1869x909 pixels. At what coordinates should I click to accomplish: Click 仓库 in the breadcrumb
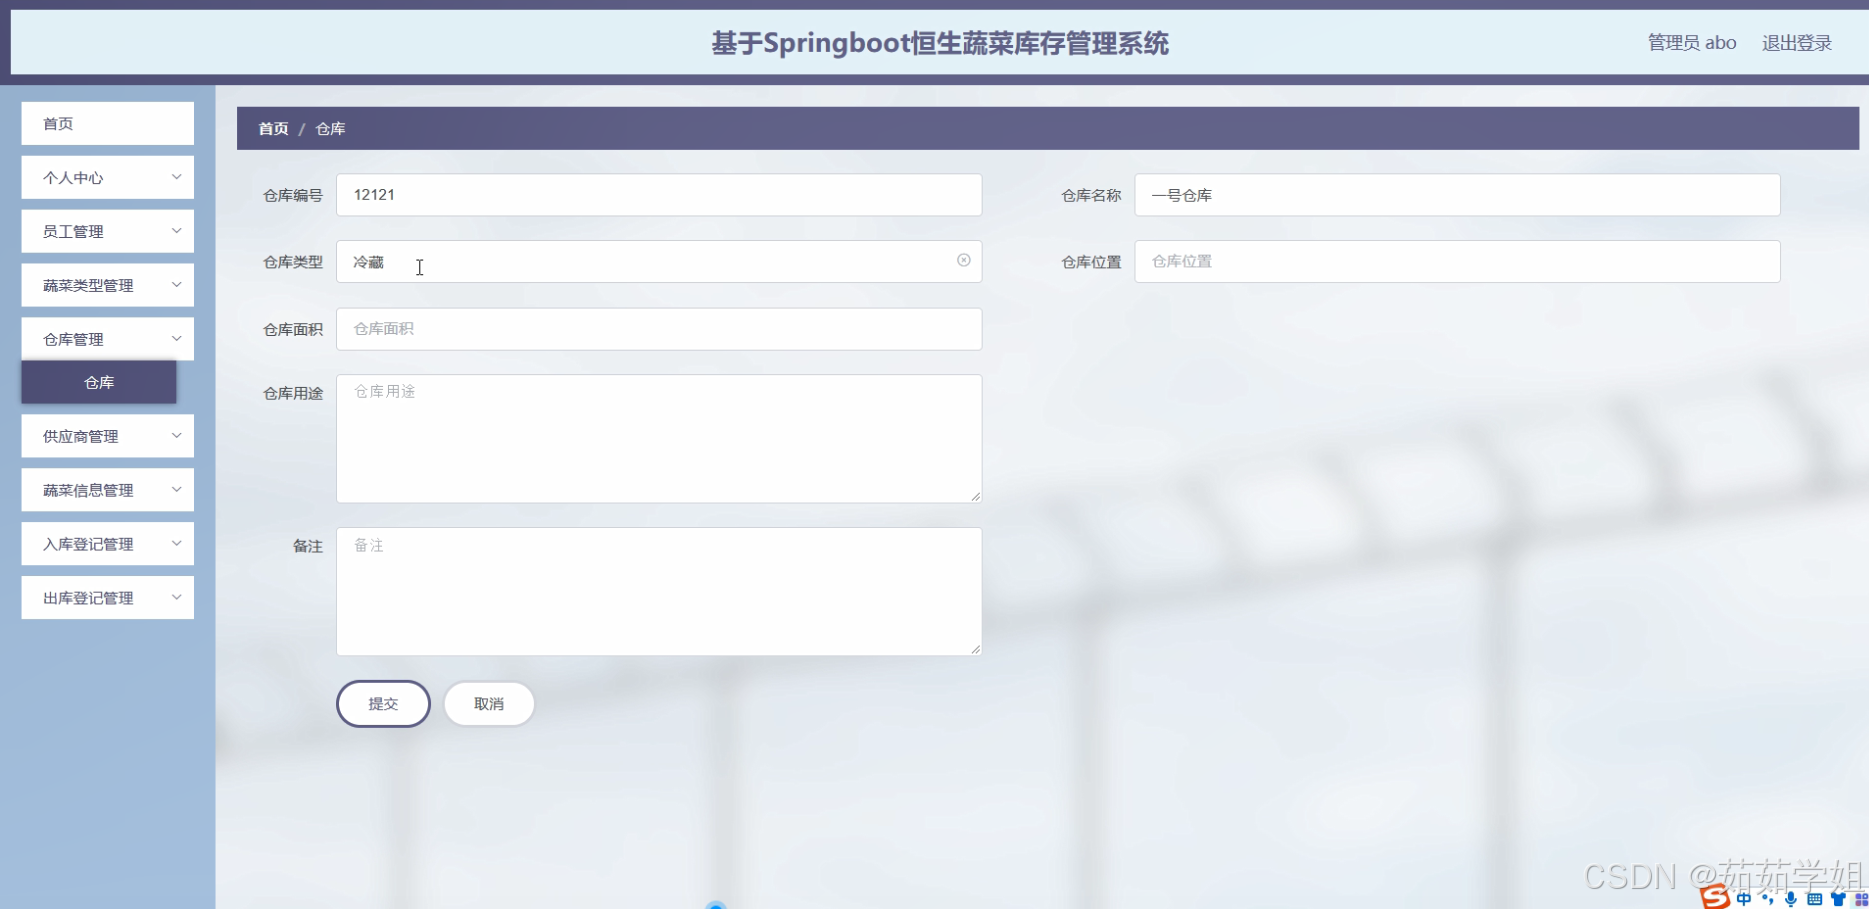330,128
